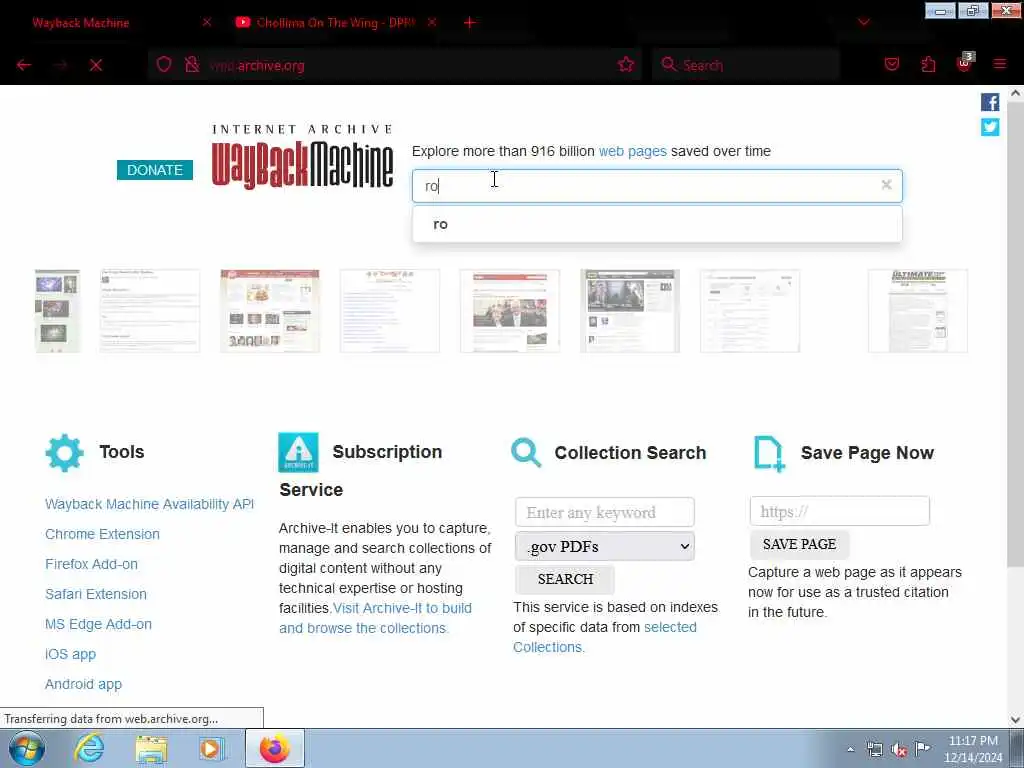The height and width of the screenshot is (768, 1024).
Task: Click the Wayback Machine logo
Action: click(x=302, y=158)
